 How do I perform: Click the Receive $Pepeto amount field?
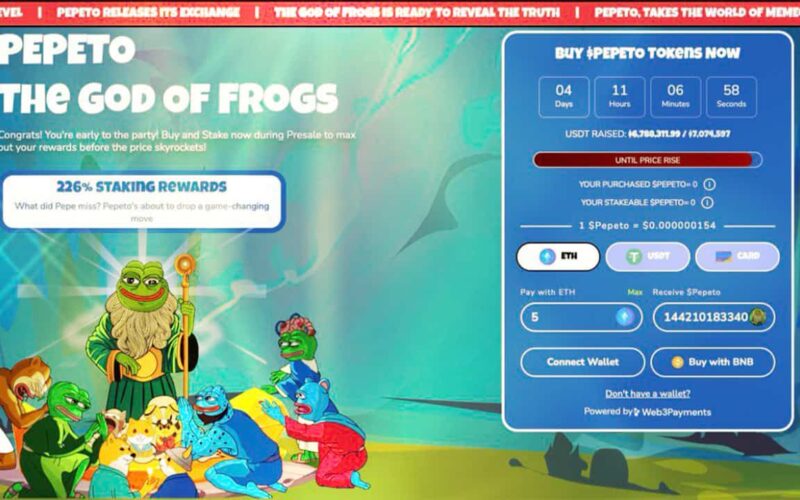pyautogui.click(x=714, y=317)
